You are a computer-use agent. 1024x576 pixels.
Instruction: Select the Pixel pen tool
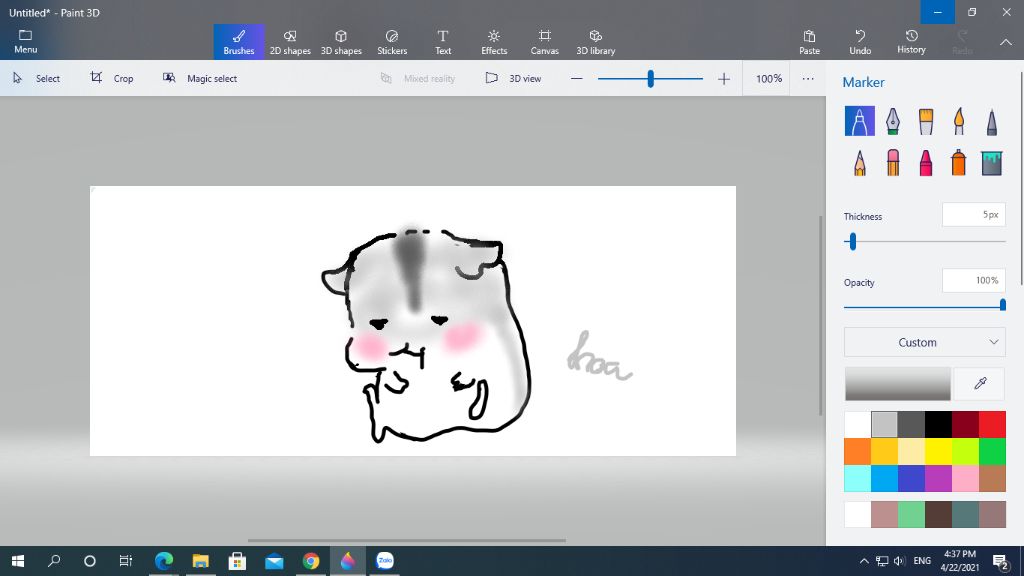pyautogui.click(x=991, y=121)
